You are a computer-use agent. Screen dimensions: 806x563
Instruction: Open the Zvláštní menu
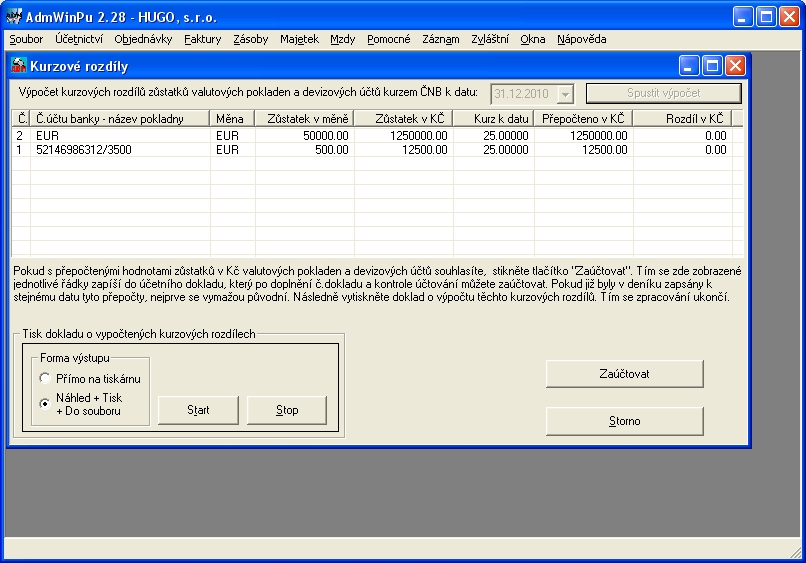click(490, 39)
